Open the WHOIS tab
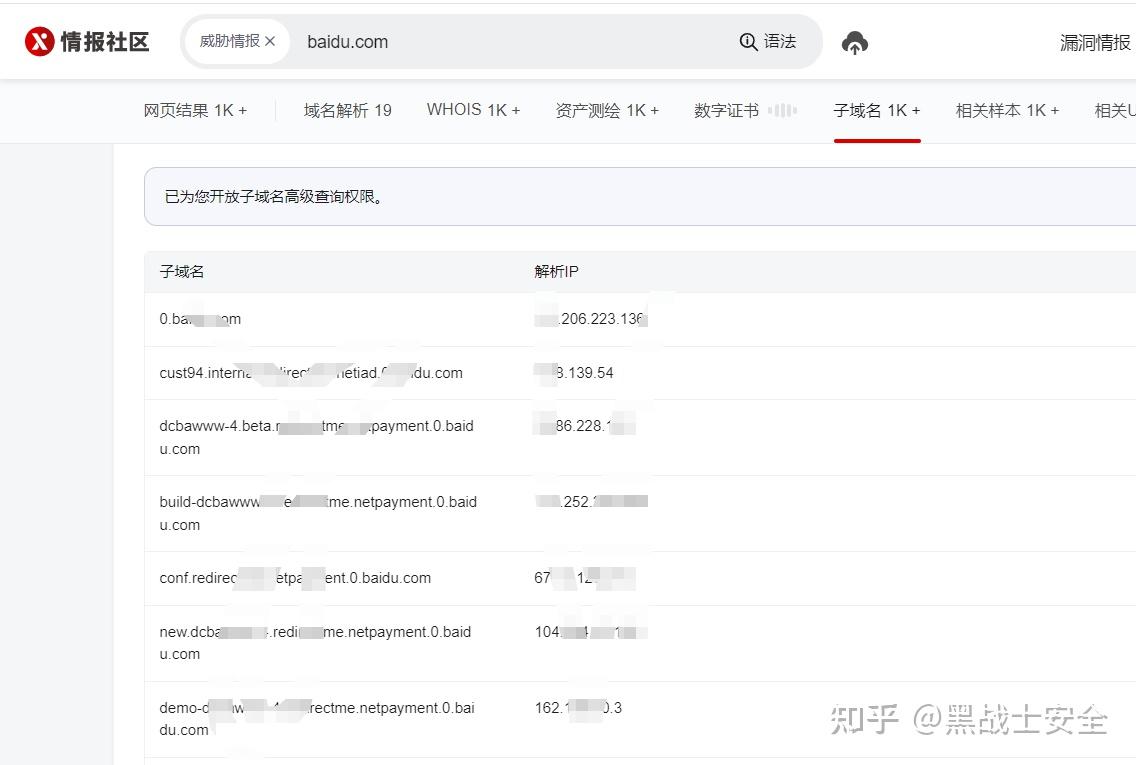 [x=473, y=110]
